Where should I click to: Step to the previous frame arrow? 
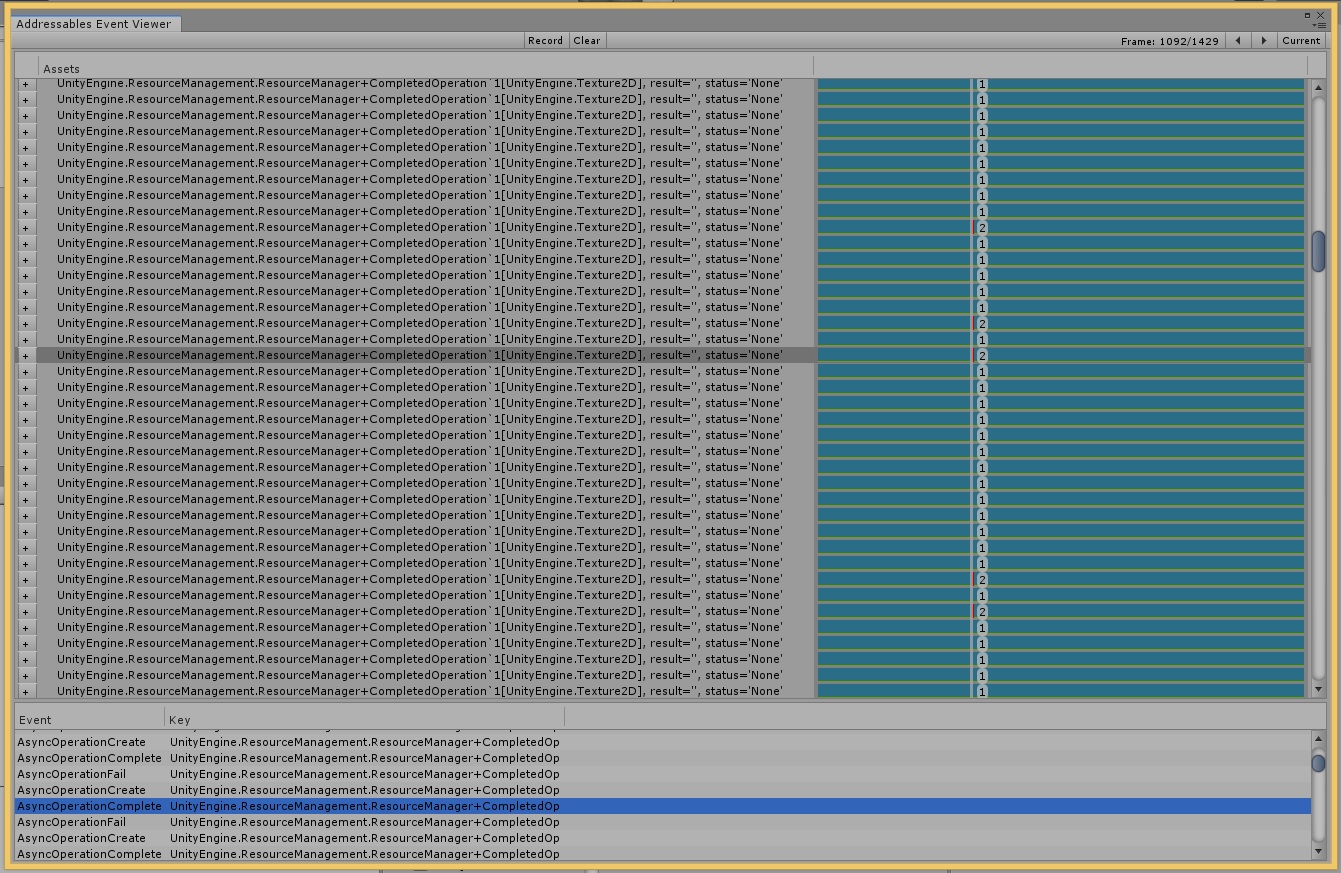coord(1238,40)
